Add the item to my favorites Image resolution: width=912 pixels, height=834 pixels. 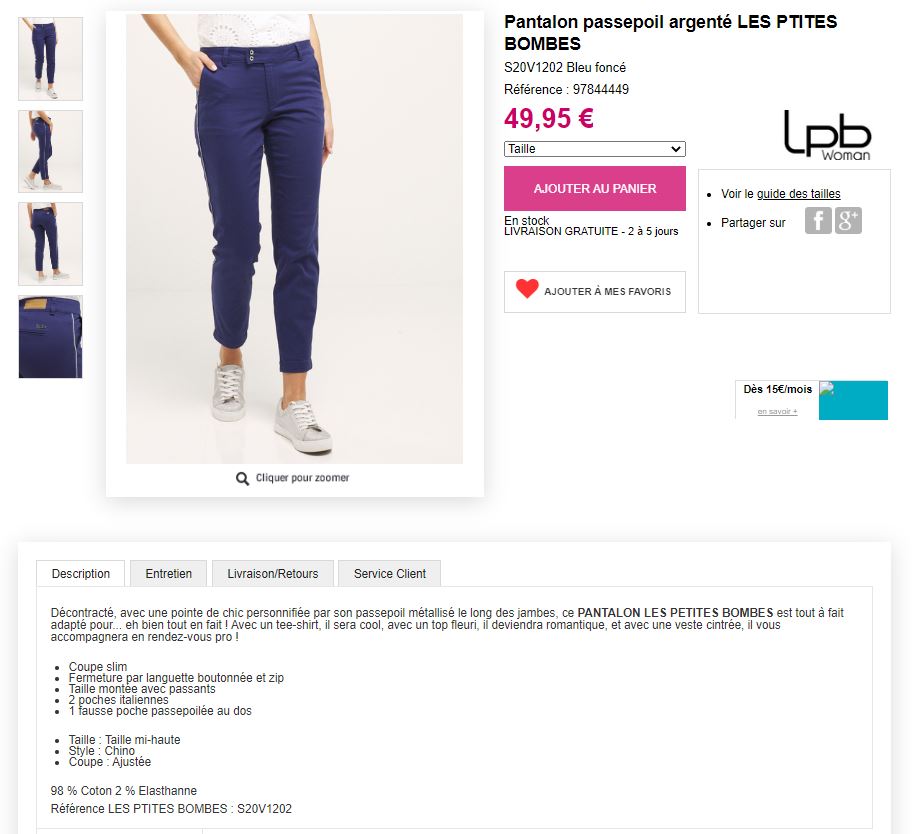click(x=594, y=292)
